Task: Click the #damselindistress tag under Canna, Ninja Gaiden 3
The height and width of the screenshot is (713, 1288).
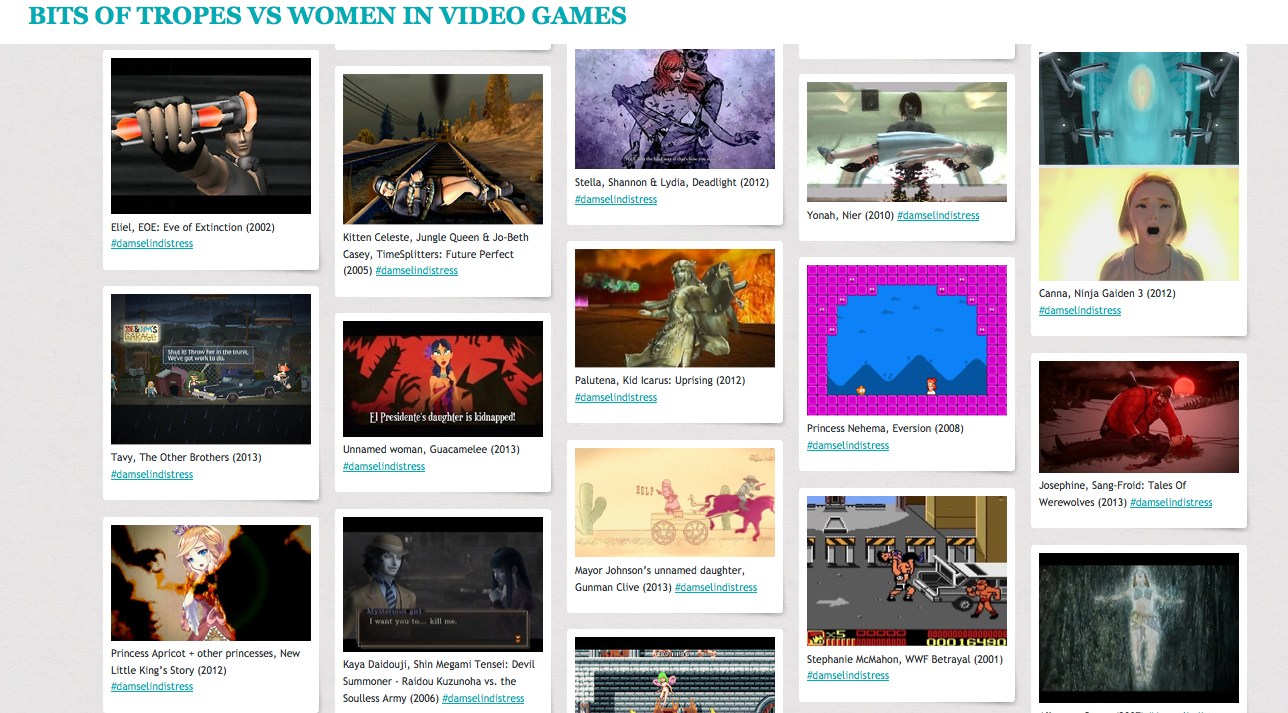Action: coord(1080,311)
